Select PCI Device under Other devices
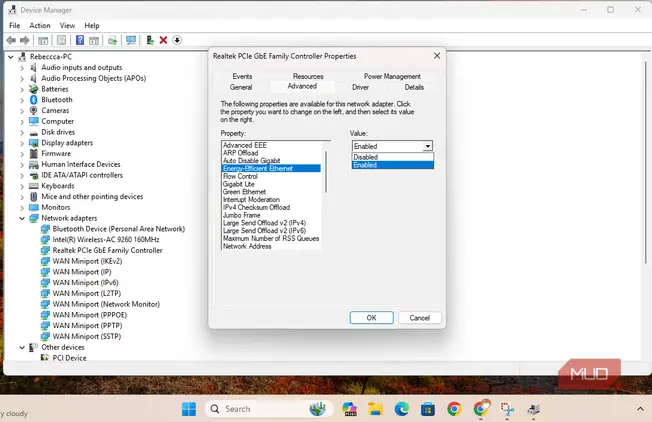 coord(69,358)
